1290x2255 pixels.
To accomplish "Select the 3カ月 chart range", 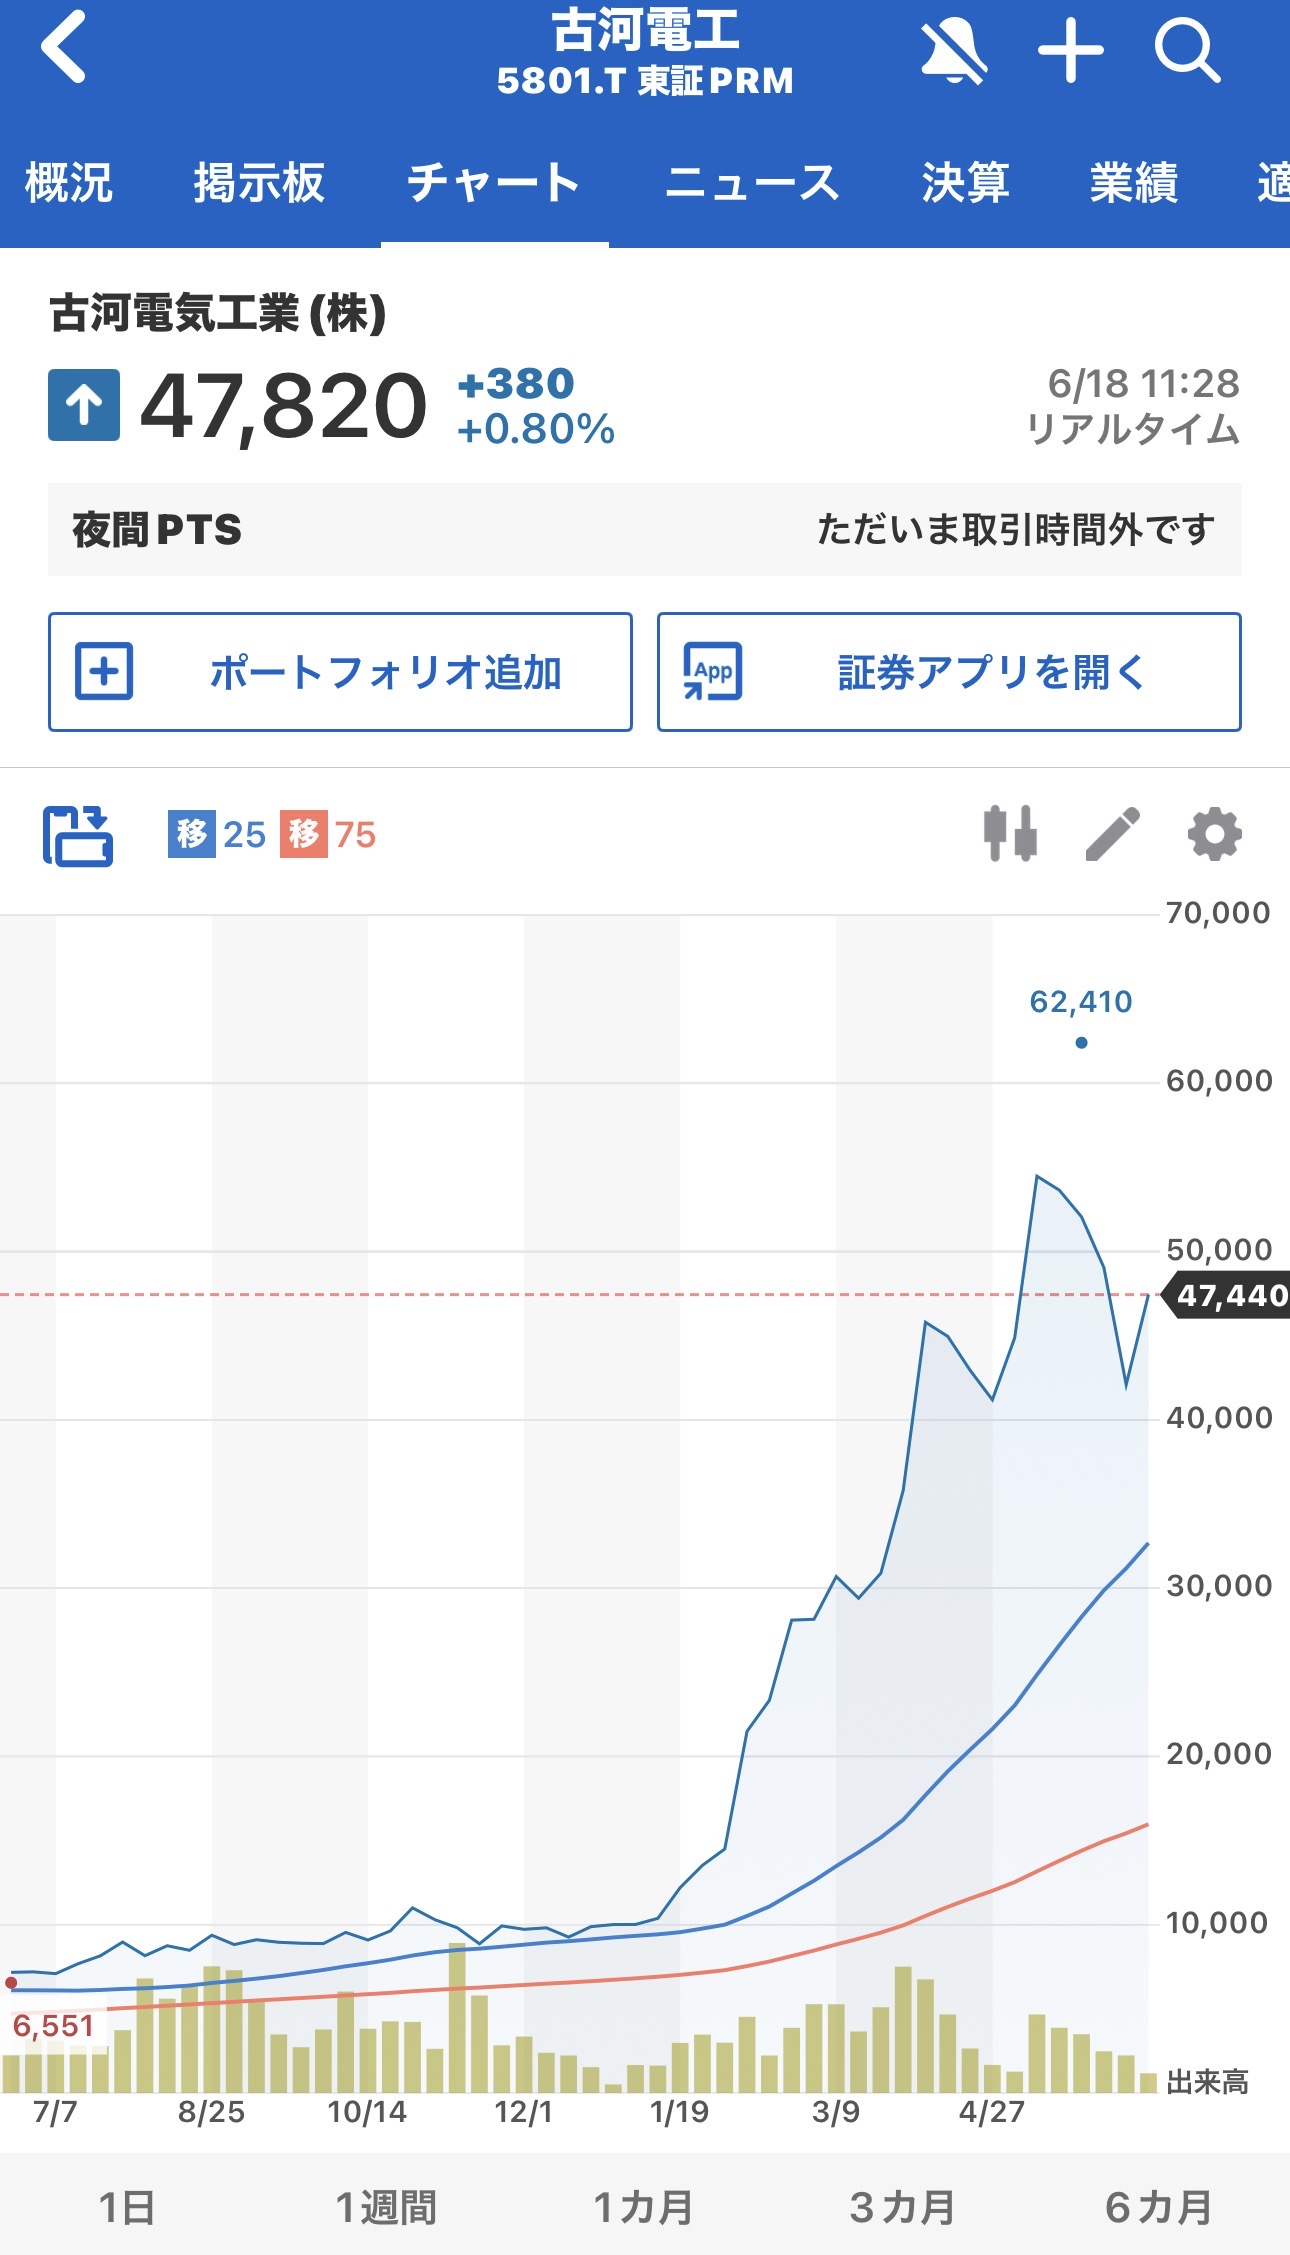I will click(x=902, y=2207).
